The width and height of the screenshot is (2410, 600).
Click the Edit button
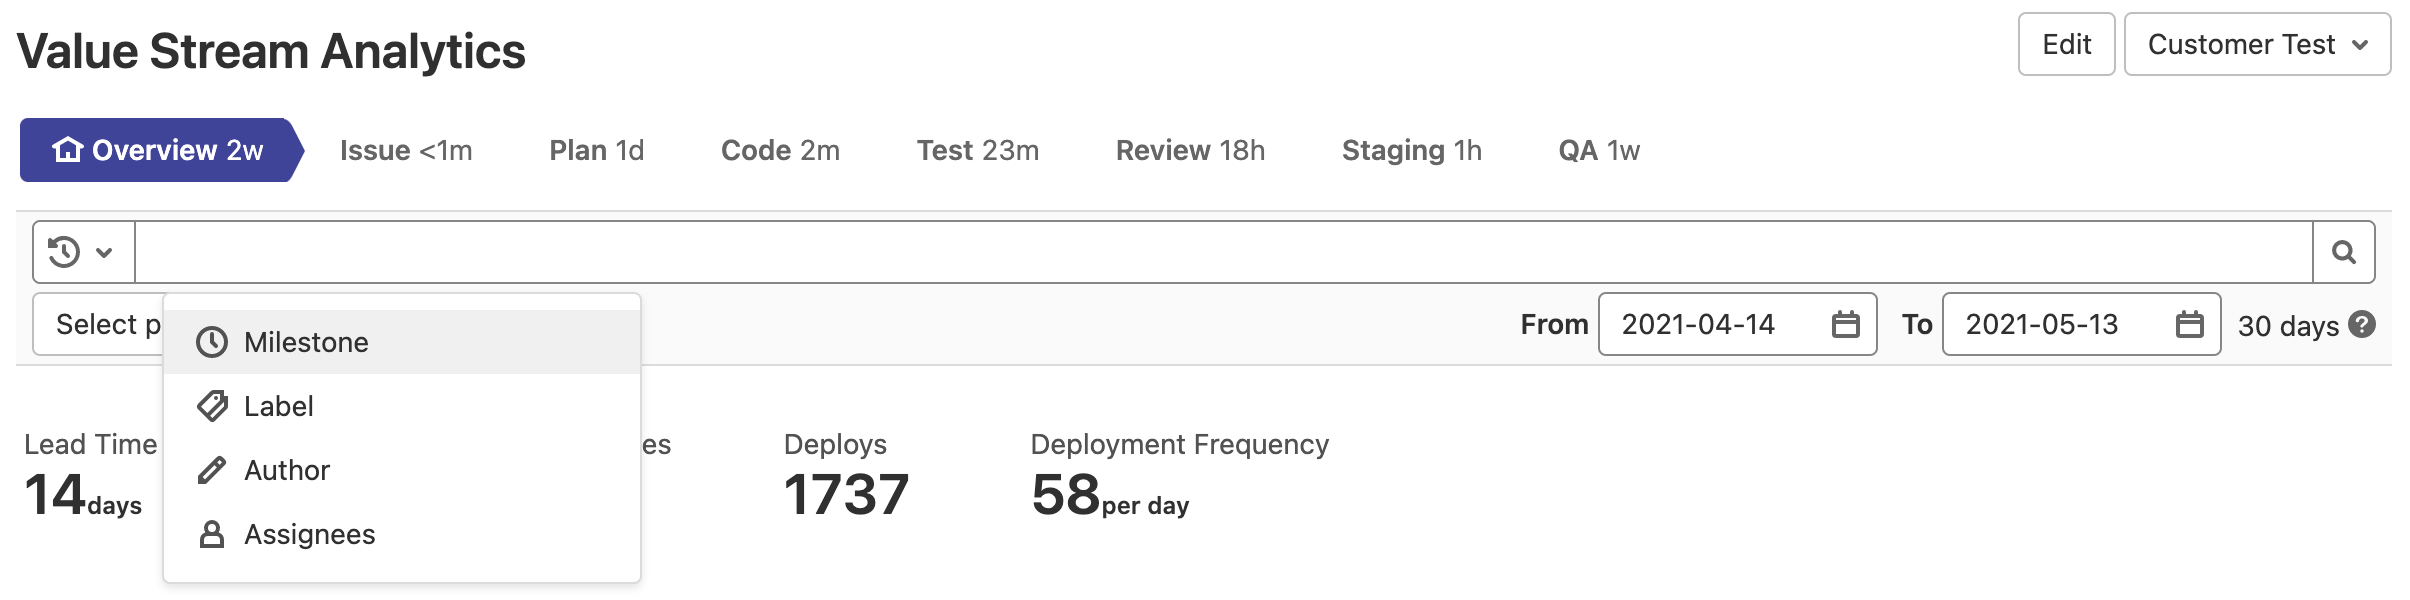[x=2066, y=44]
